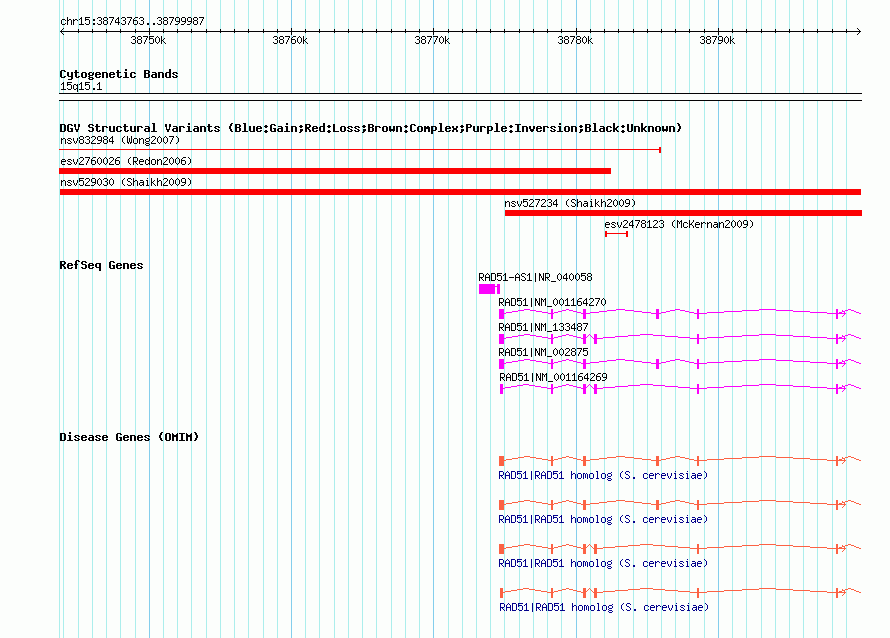Open the topmost RAD51 homolog OMIM link
890x638 pixels.
(x=603, y=475)
